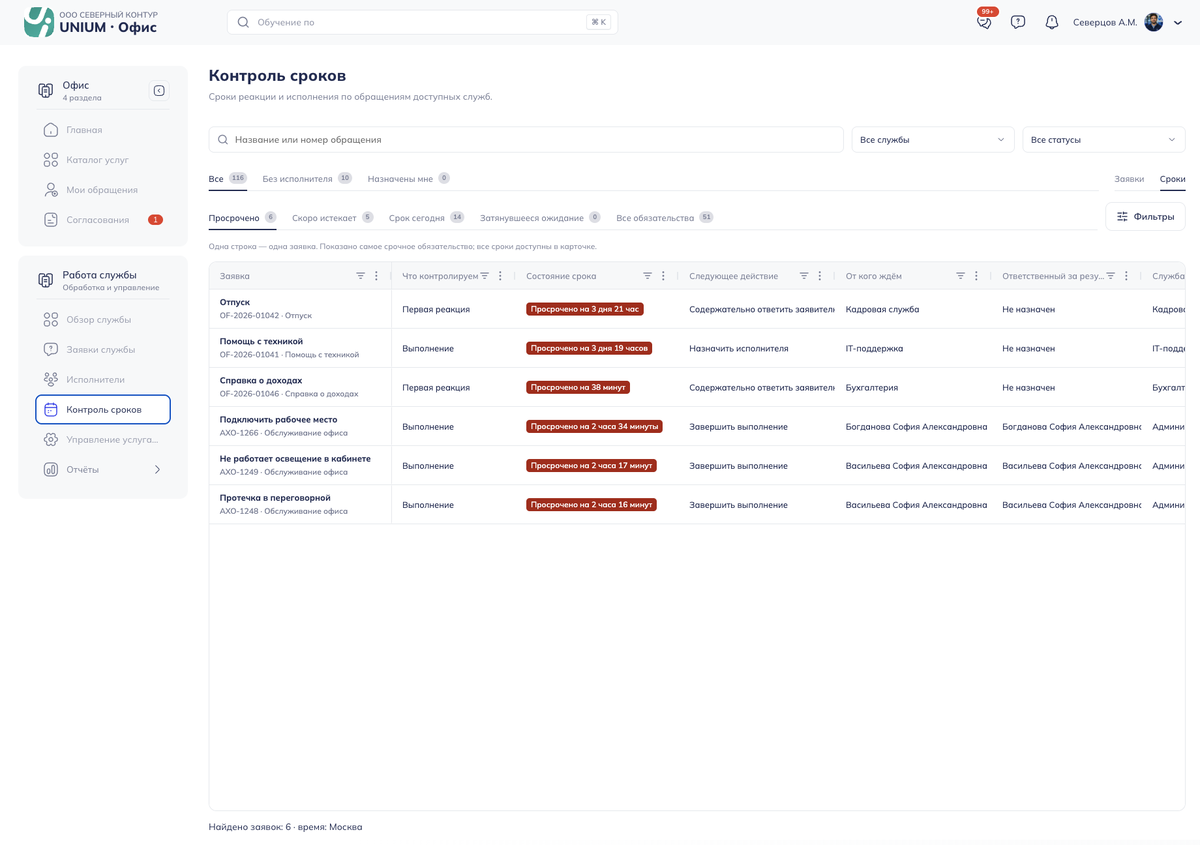Viewport: 1200px width, 845px height.
Task: Open the Все службы dropdown
Action: pyautogui.click(x=933, y=140)
